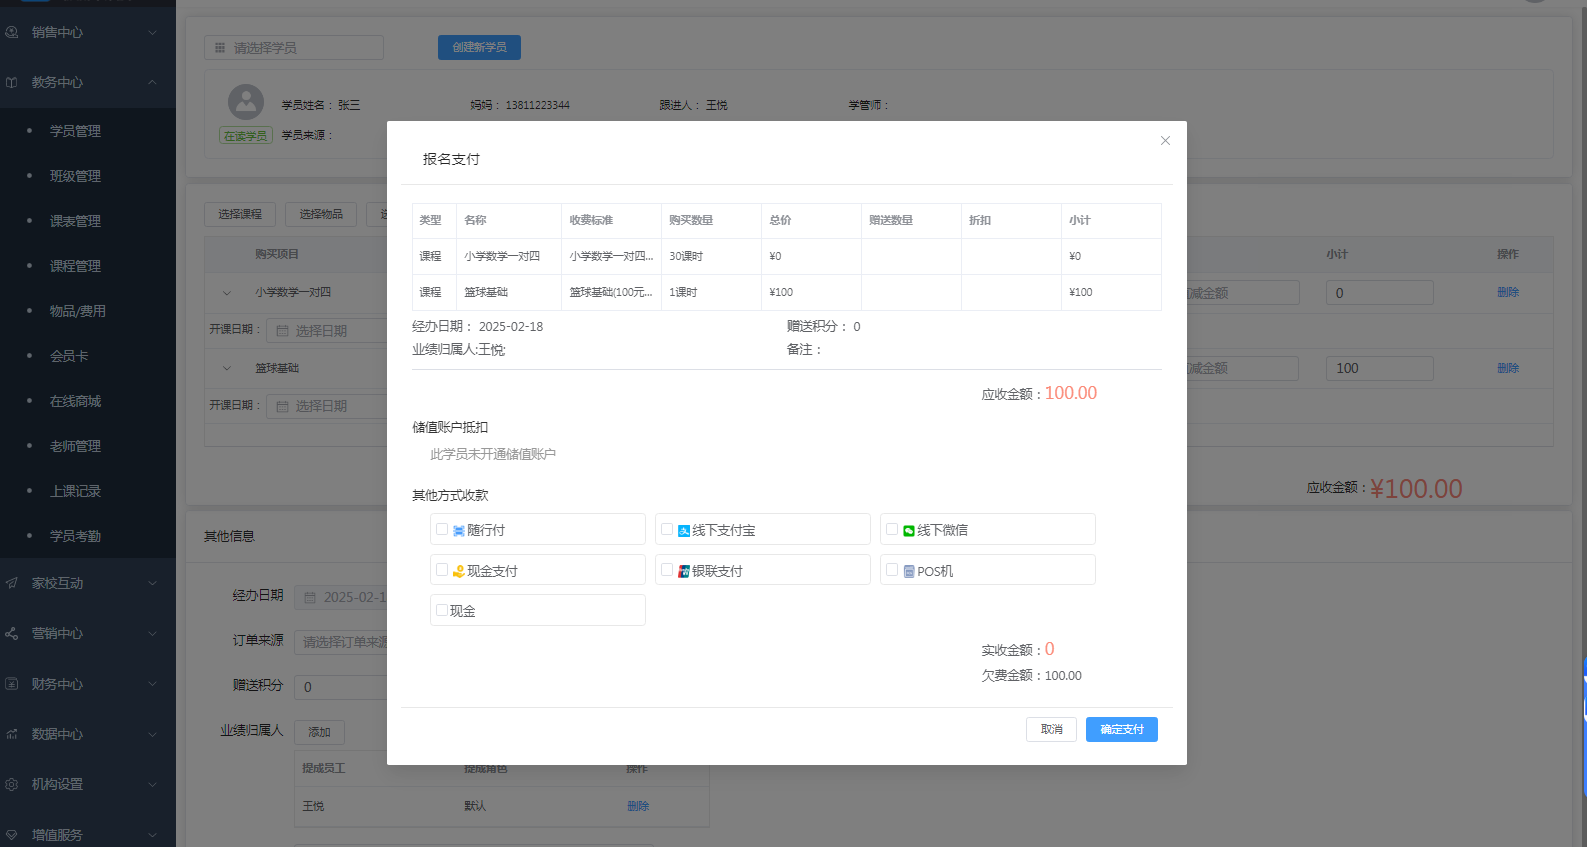Click 删除 in the 小学数学一对四 row
Image resolution: width=1587 pixels, height=847 pixels.
pos(1508,292)
